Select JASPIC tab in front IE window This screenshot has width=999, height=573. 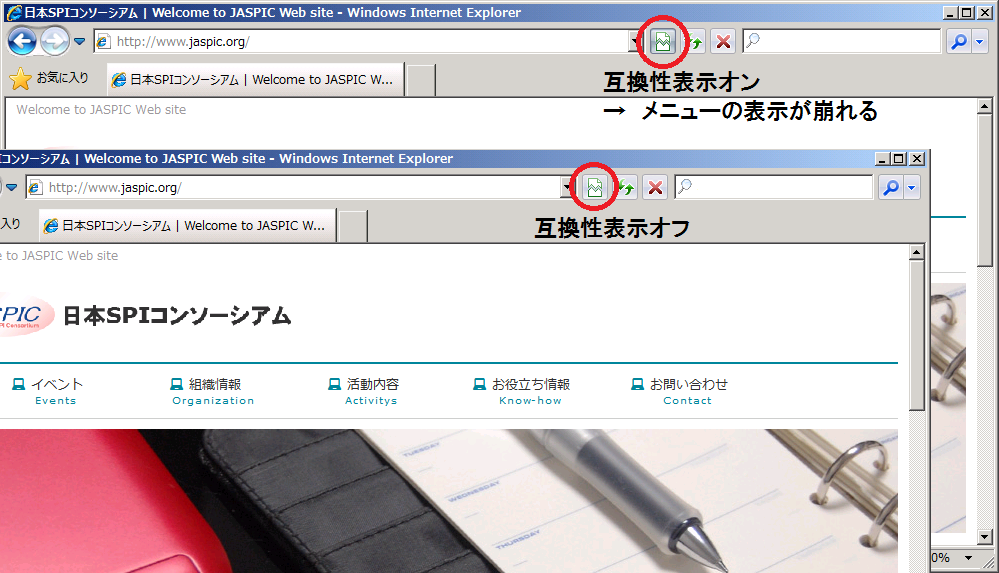pos(187,226)
